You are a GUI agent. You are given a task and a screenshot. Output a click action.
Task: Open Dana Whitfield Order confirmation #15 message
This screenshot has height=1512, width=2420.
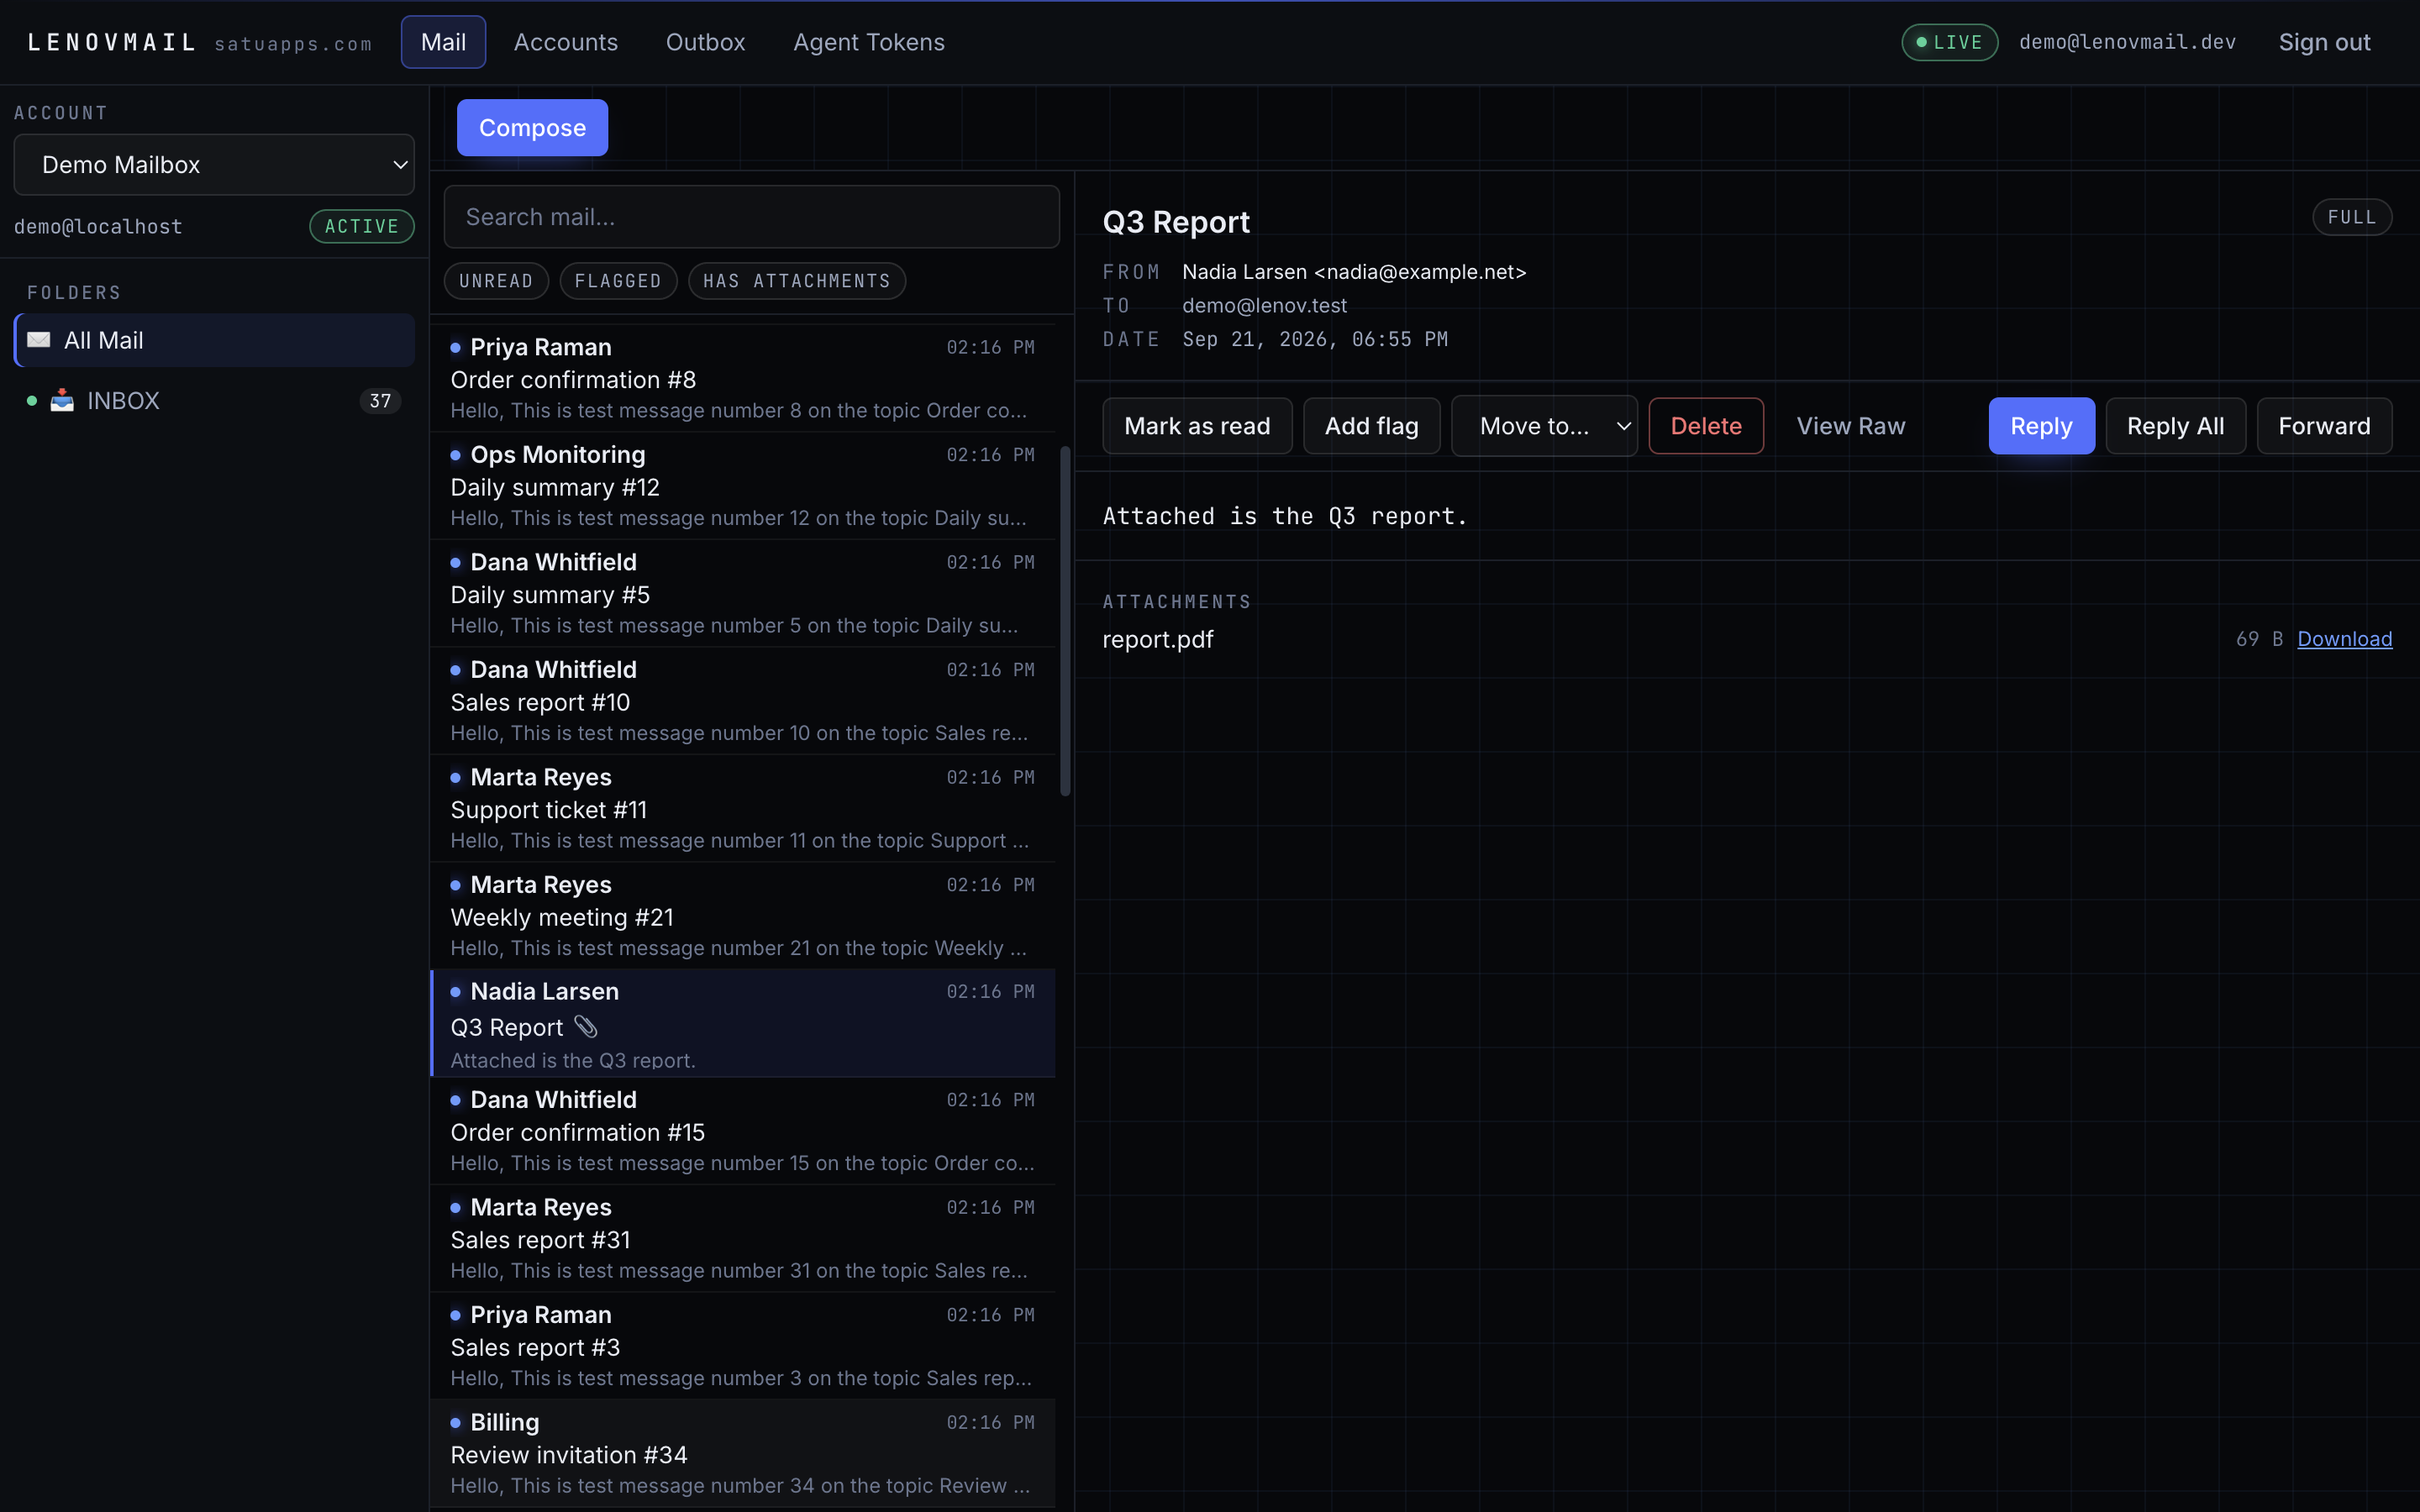click(742, 1131)
